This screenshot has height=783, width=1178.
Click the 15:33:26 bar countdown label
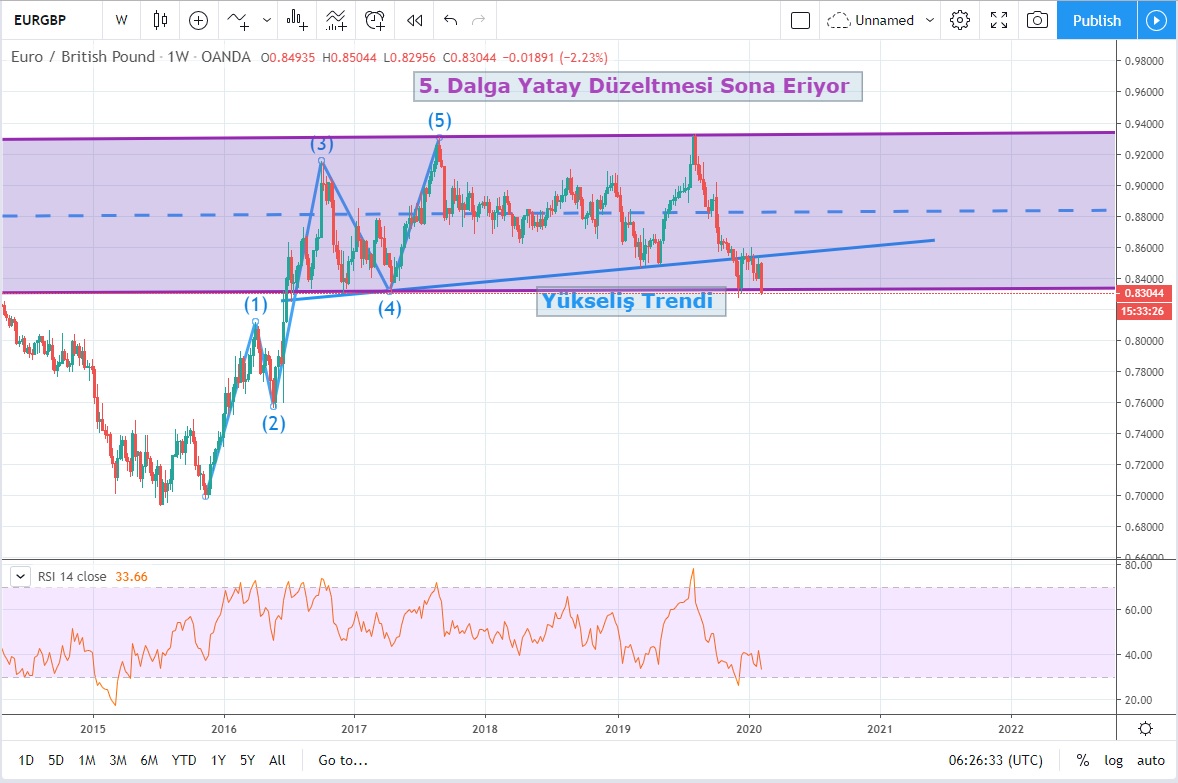coord(1144,311)
